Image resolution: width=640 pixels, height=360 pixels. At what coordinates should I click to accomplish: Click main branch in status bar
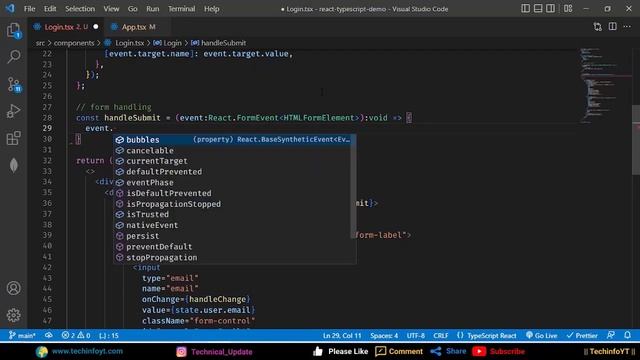[x=22, y=336]
